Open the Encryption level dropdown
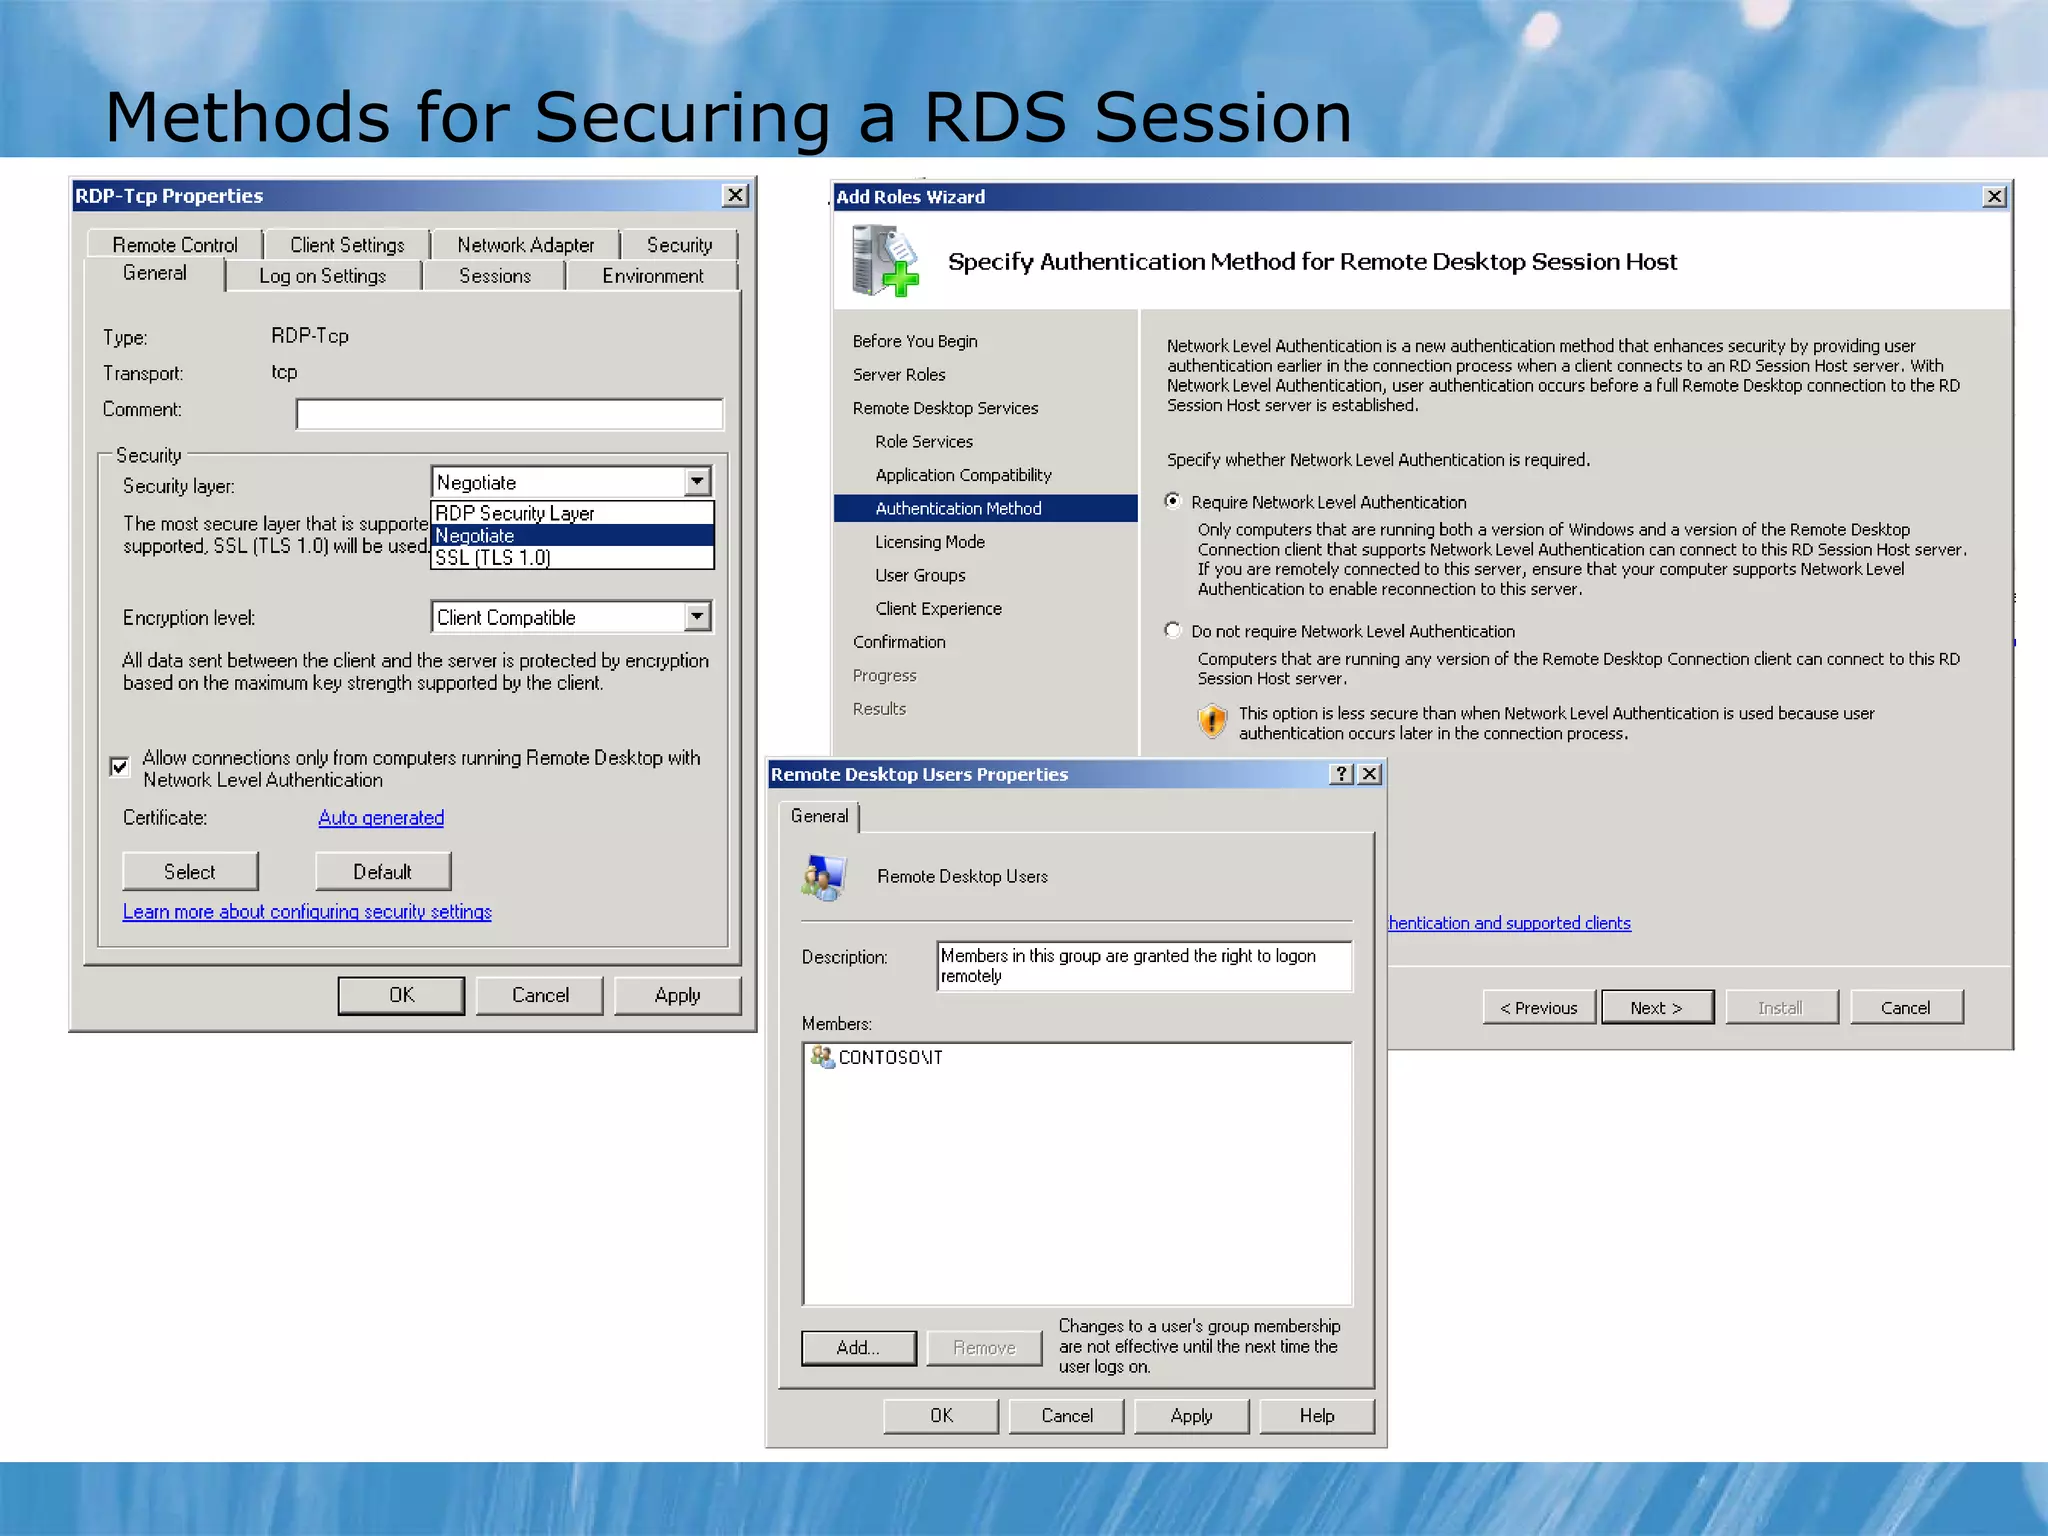Image resolution: width=2048 pixels, height=1536 pixels. click(x=698, y=617)
